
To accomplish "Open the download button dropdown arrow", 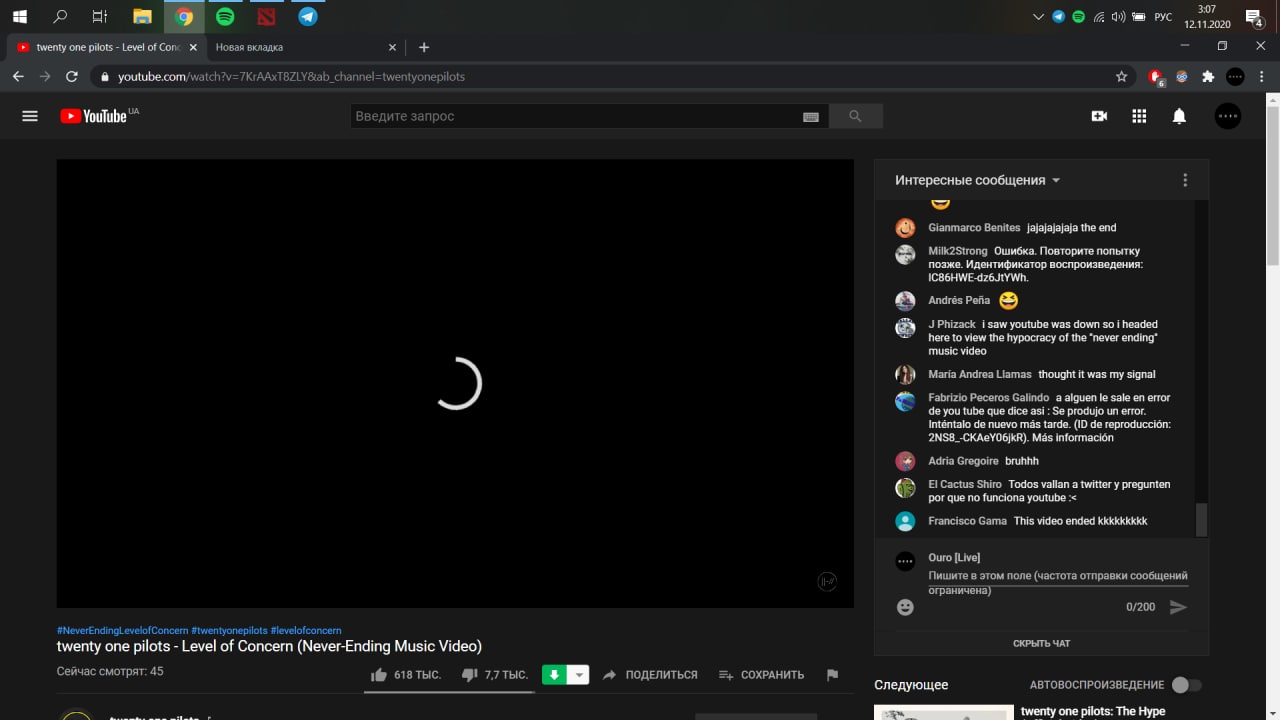I will coord(578,675).
